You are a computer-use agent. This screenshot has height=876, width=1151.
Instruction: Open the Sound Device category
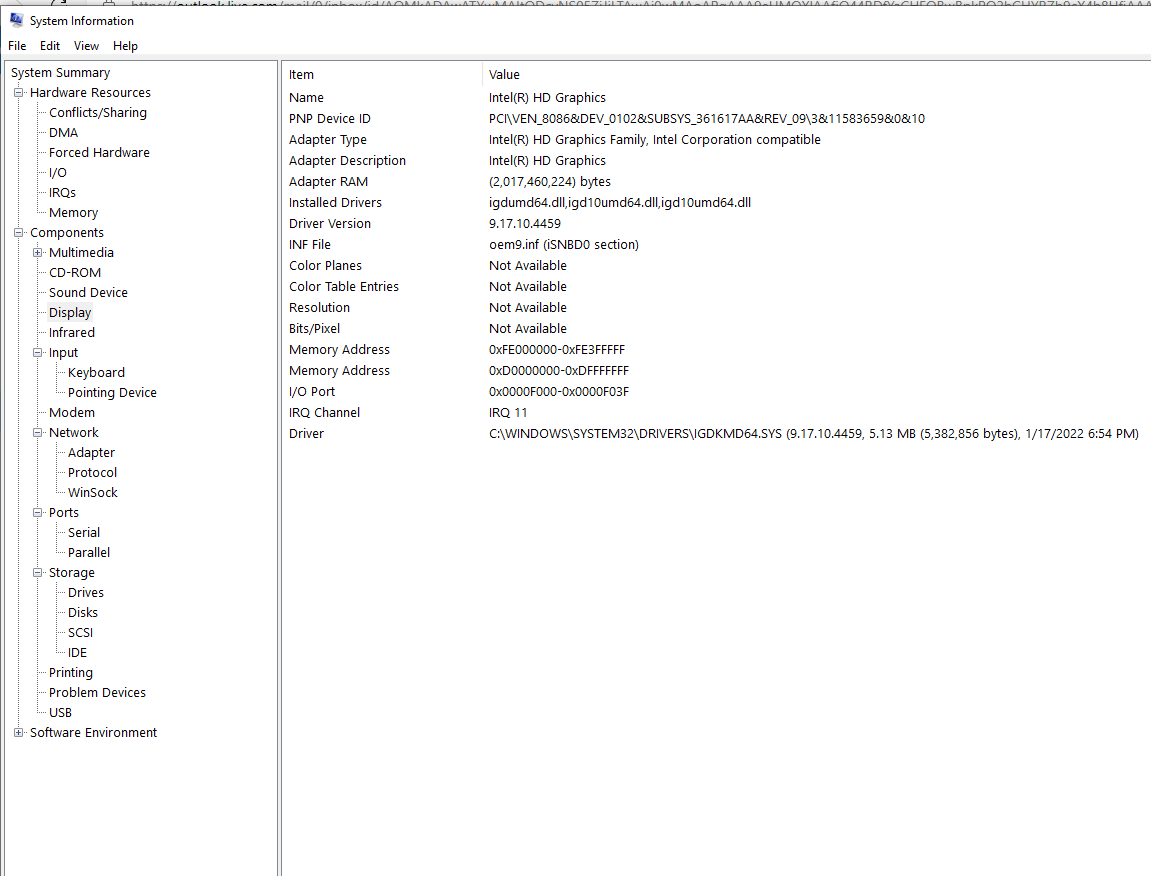click(x=88, y=293)
